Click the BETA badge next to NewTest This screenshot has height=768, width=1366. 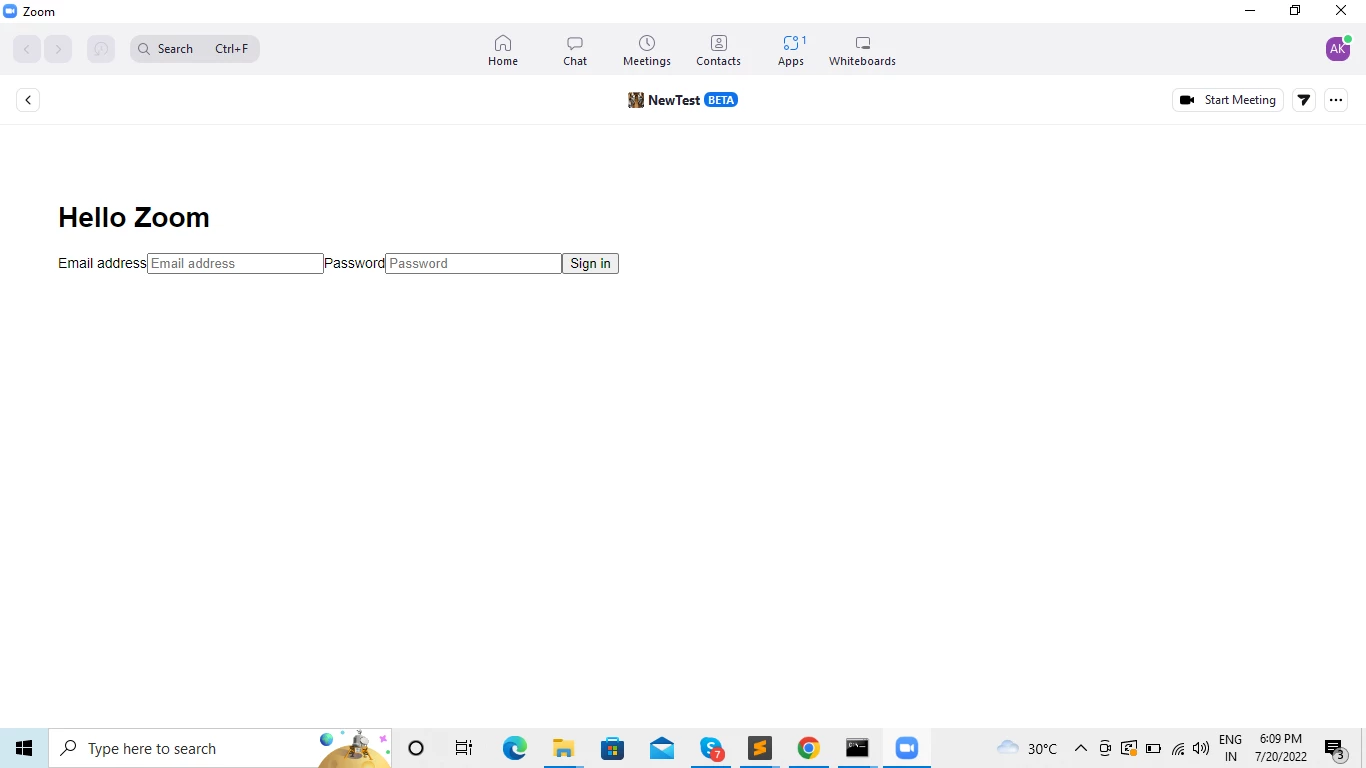[x=721, y=100]
